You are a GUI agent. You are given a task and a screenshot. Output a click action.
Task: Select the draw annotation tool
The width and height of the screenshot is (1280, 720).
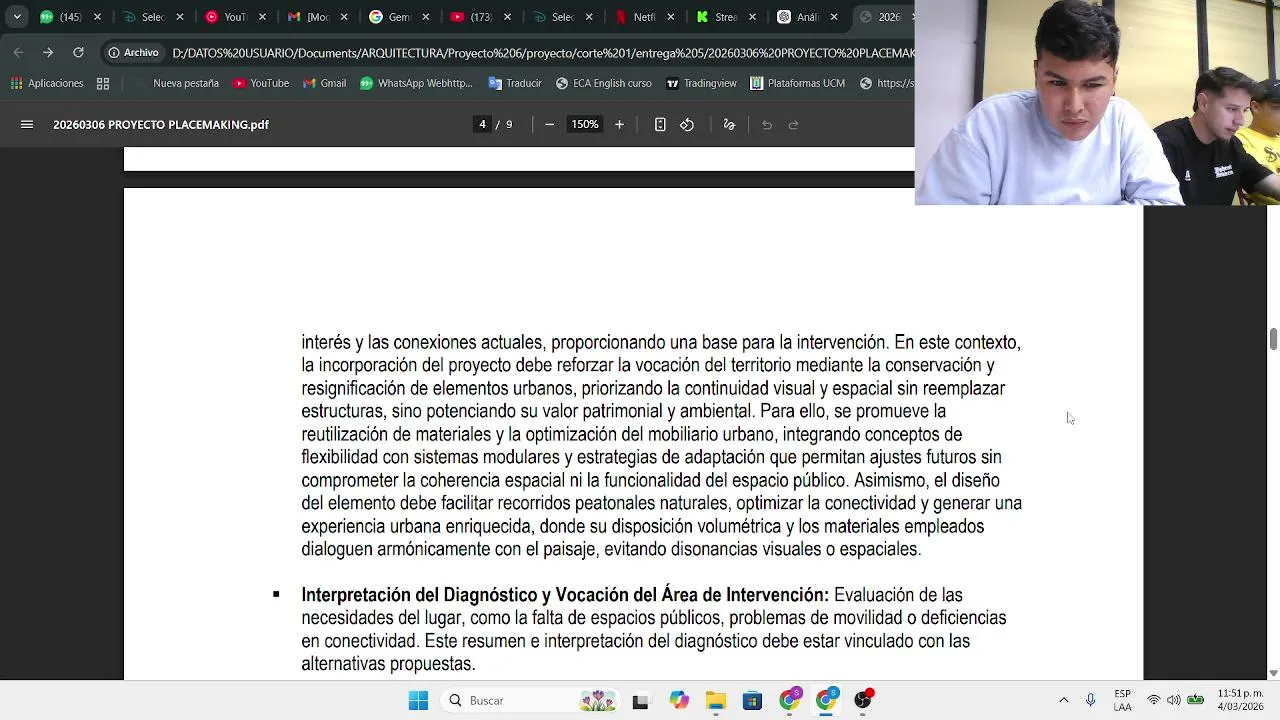[729, 125]
